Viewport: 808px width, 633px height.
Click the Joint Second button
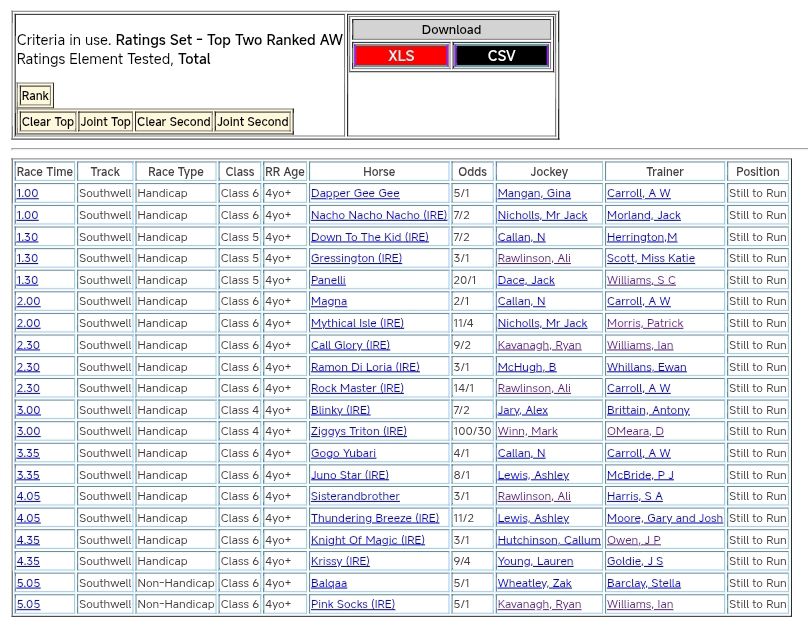tap(253, 122)
